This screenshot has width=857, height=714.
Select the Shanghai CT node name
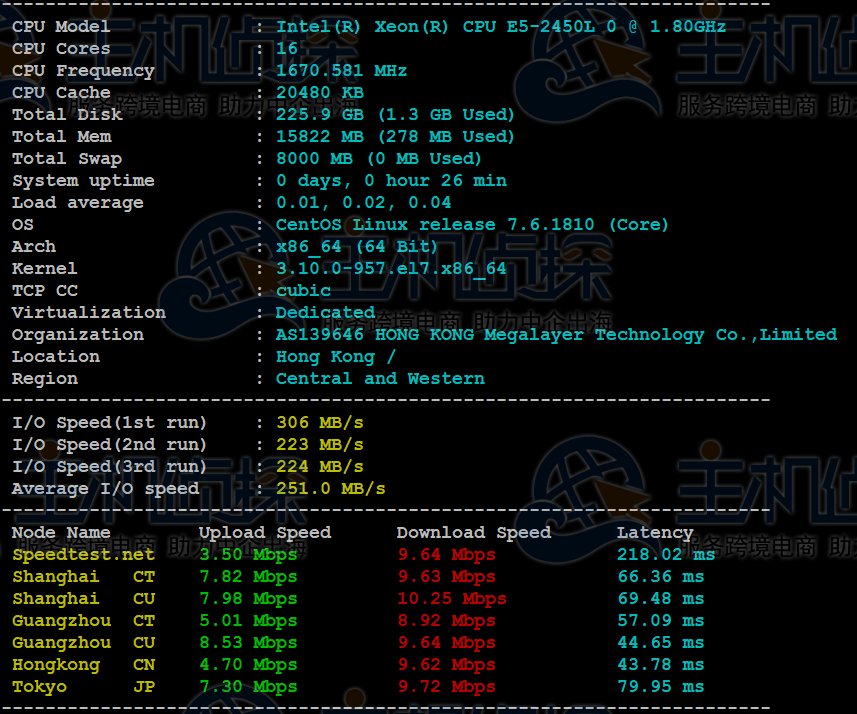[84, 577]
